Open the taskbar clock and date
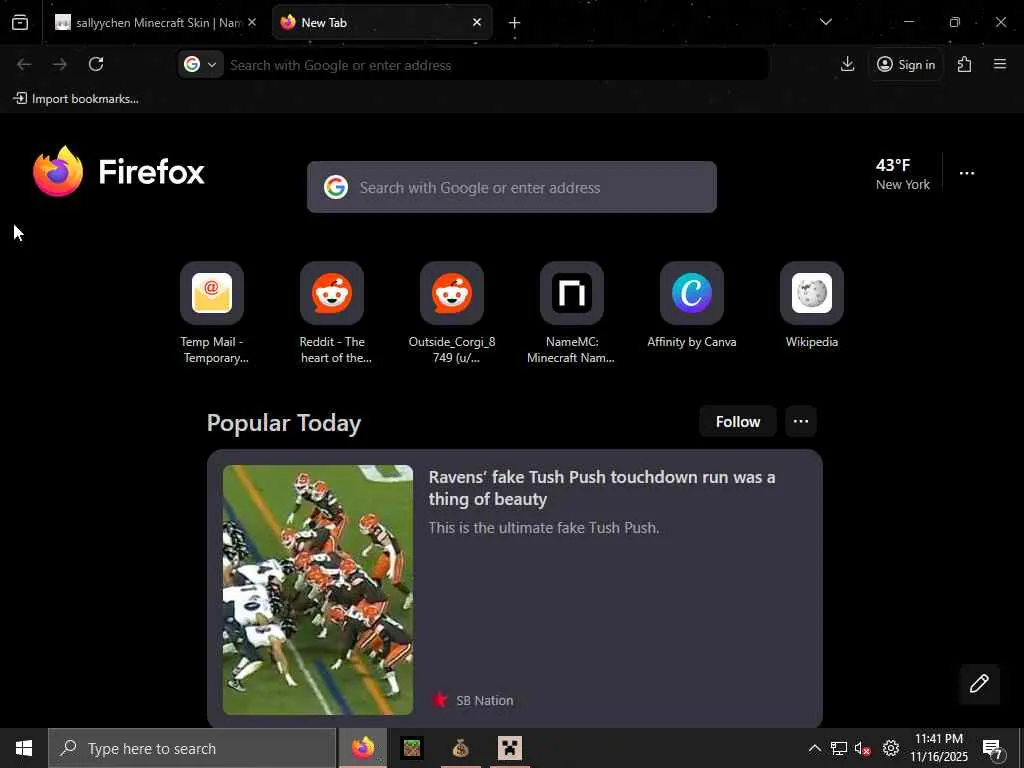The height and width of the screenshot is (768, 1024). click(938, 748)
